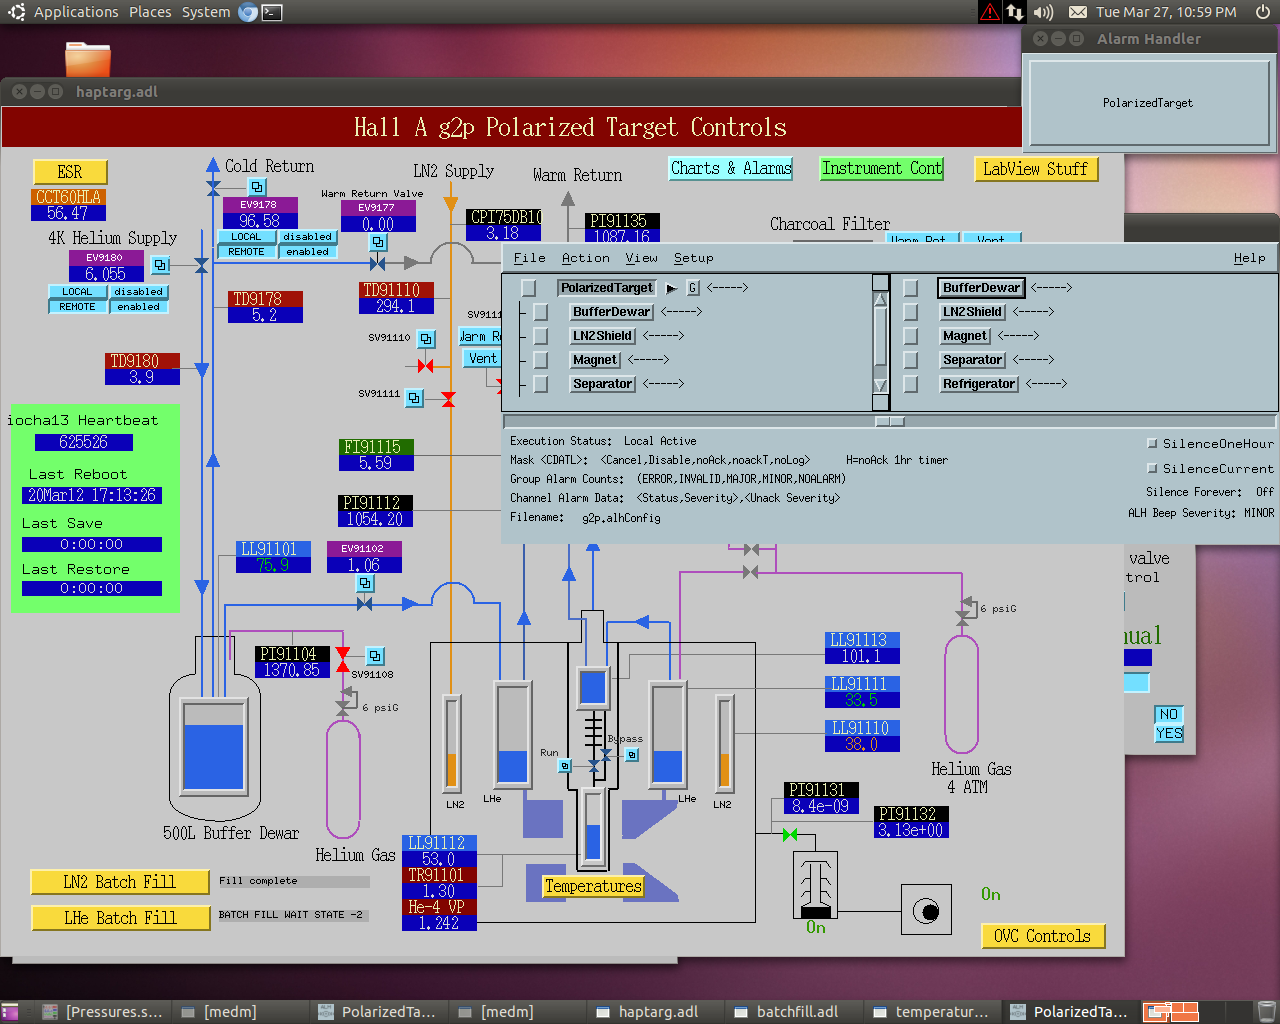Screen dimensions: 1280x1024
Task: Click alarm box beside PolarizedTarget group
Action: pyautogui.click(x=528, y=288)
